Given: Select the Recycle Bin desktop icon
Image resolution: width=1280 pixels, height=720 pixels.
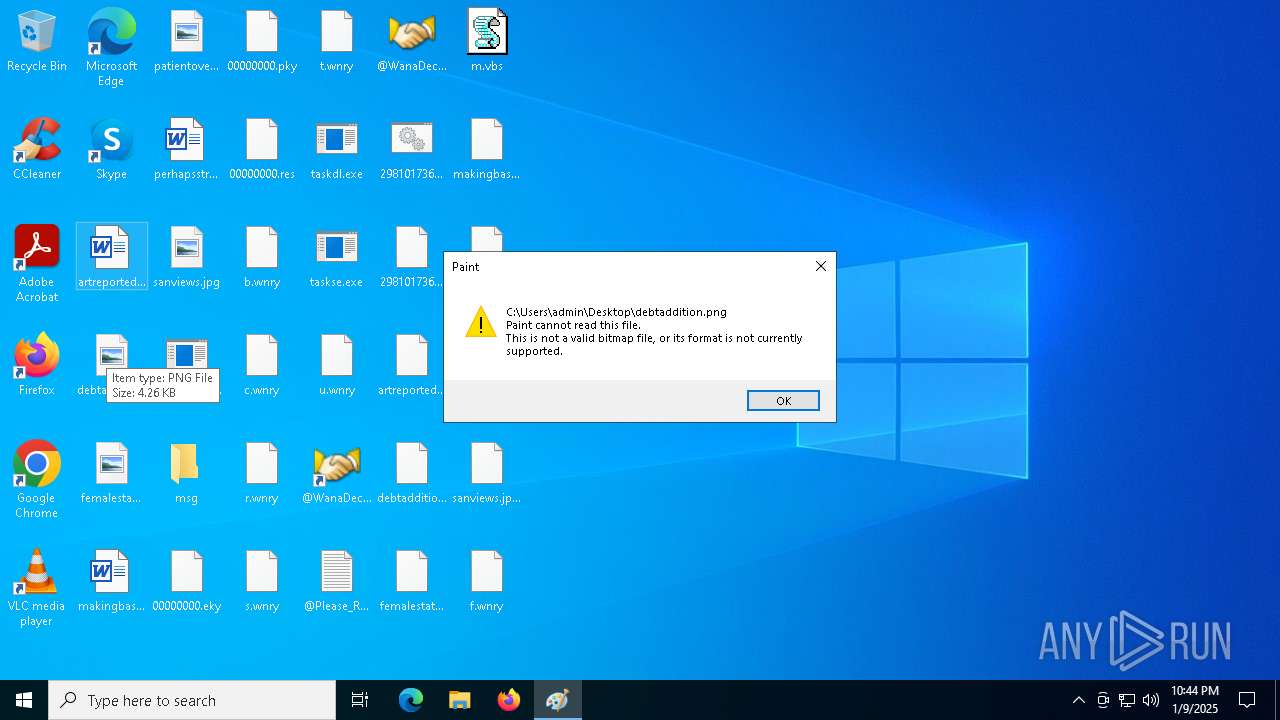Looking at the screenshot, I should [37, 42].
